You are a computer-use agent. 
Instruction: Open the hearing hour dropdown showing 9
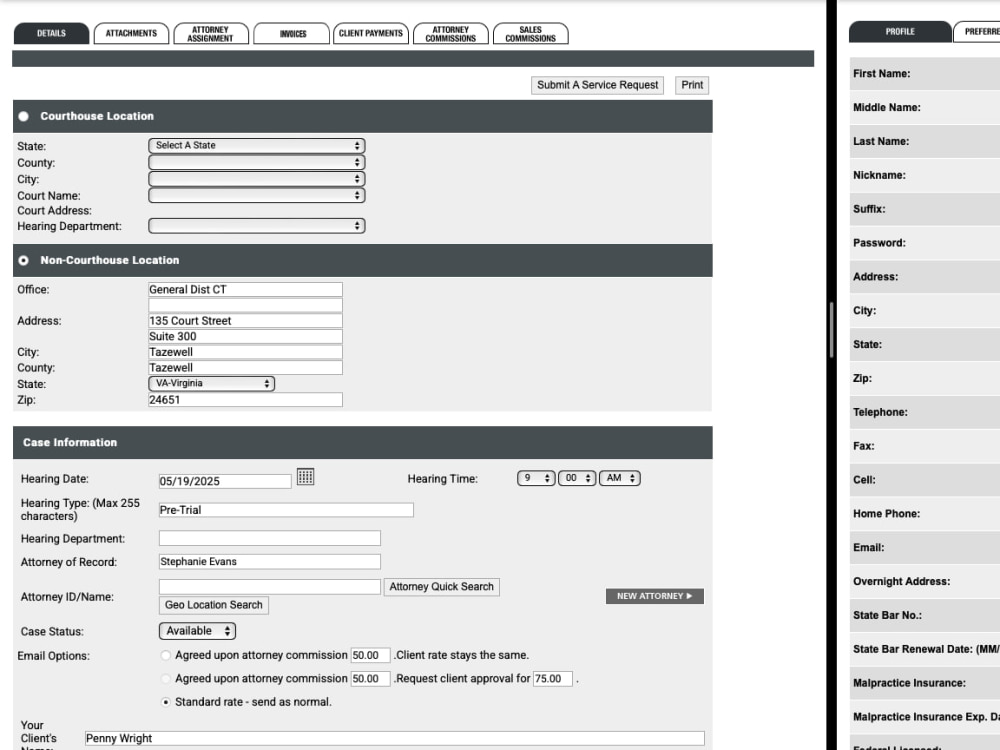tap(536, 478)
